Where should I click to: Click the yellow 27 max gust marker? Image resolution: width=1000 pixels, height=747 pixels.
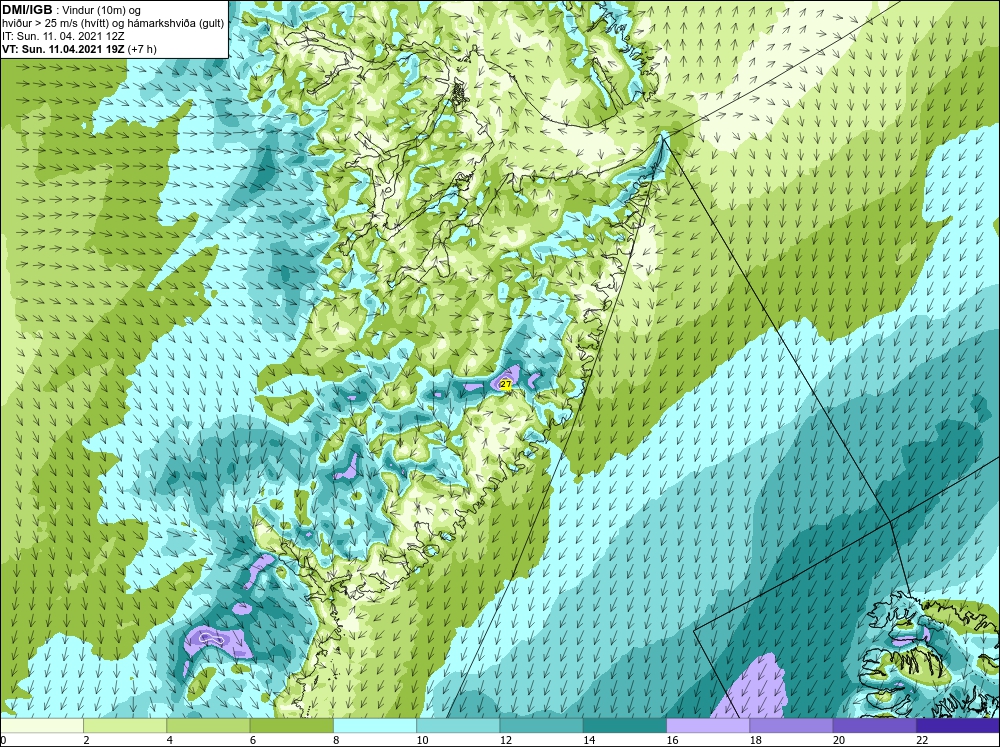coord(506,385)
